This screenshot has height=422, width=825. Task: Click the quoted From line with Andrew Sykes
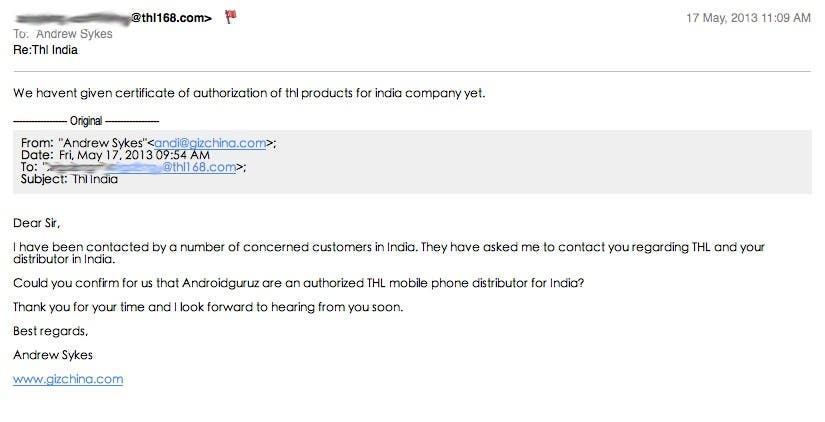148,143
